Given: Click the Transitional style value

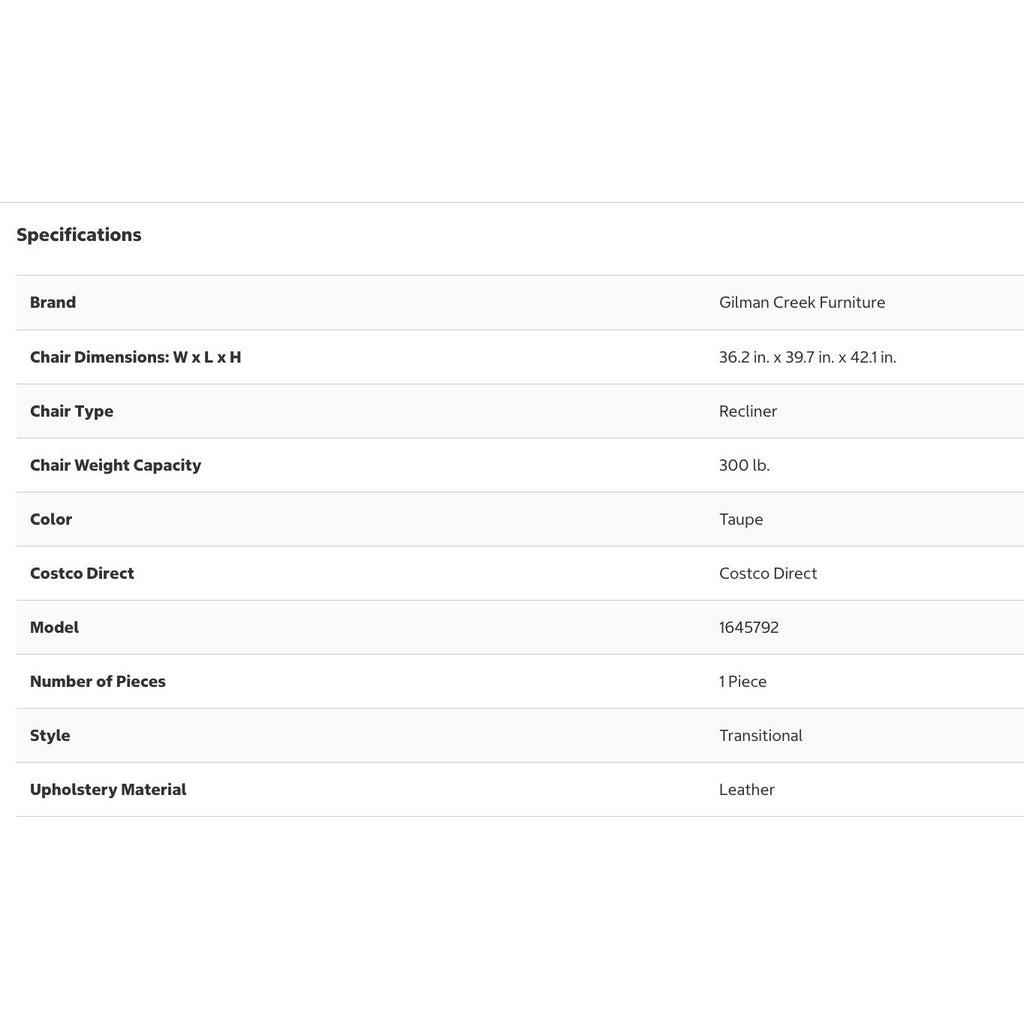Looking at the screenshot, I should pos(760,736).
